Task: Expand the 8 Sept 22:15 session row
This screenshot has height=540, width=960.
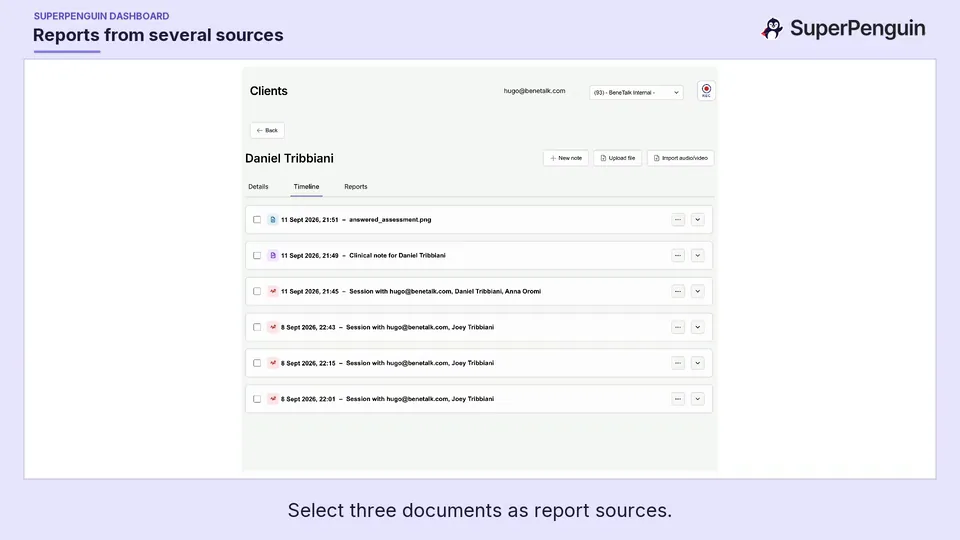Action: [x=697, y=363]
